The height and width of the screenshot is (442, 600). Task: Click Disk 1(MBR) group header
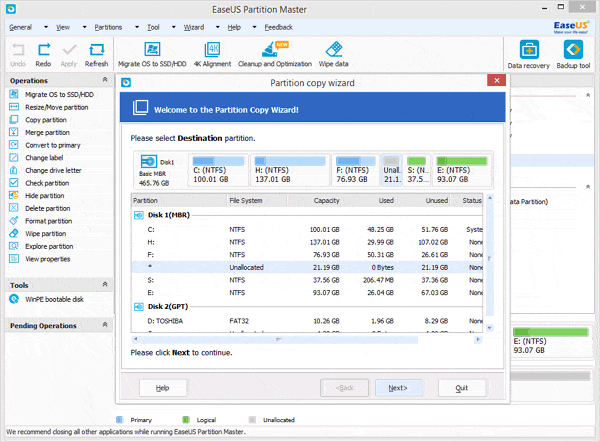click(x=169, y=215)
